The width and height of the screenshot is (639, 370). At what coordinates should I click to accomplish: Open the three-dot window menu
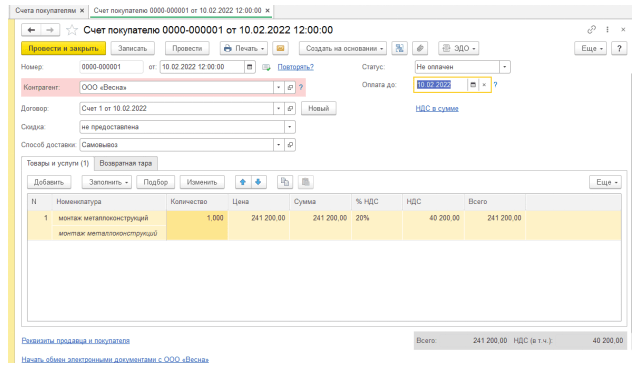coord(607,29)
